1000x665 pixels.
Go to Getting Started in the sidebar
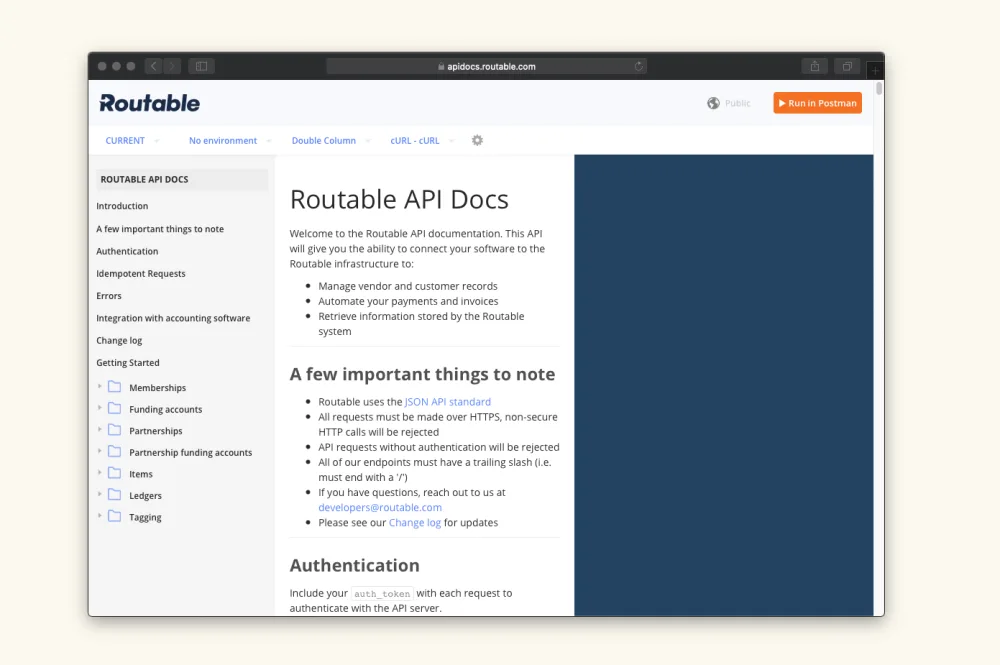[x=128, y=363]
